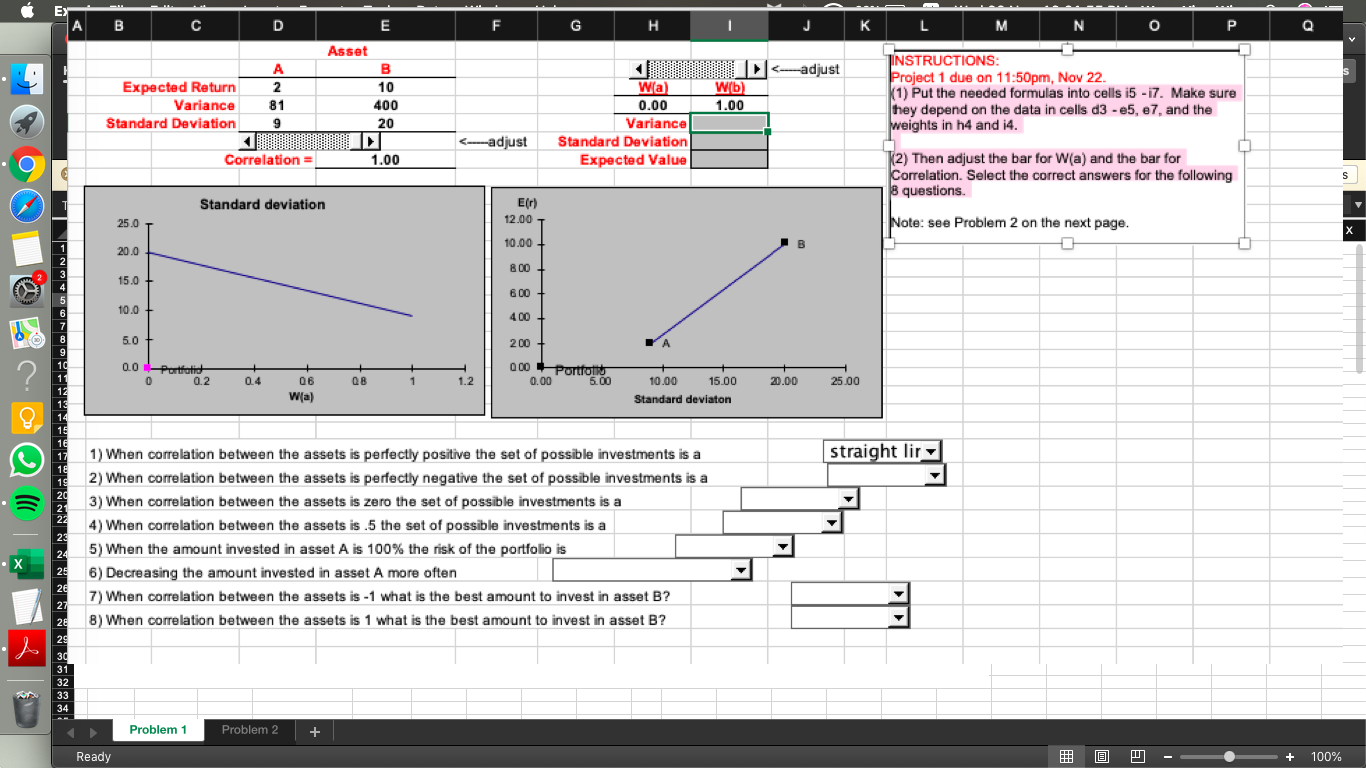The image size is (1366, 768).
Task: Switch to the Problem 1 sheet tab
Action: [158, 730]
